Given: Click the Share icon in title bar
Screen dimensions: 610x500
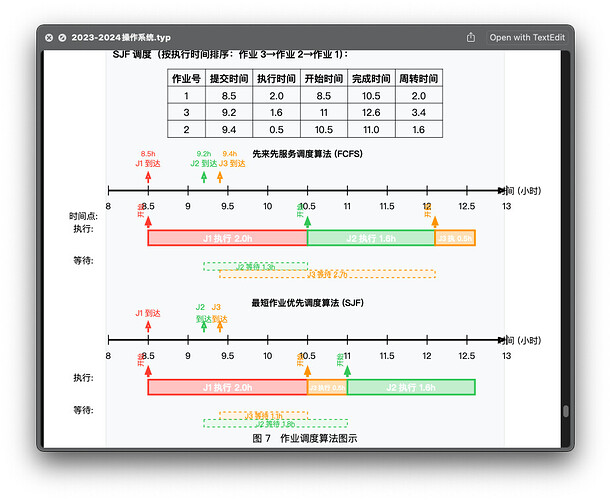Looking at the screenshot, I should pos(471,37).
